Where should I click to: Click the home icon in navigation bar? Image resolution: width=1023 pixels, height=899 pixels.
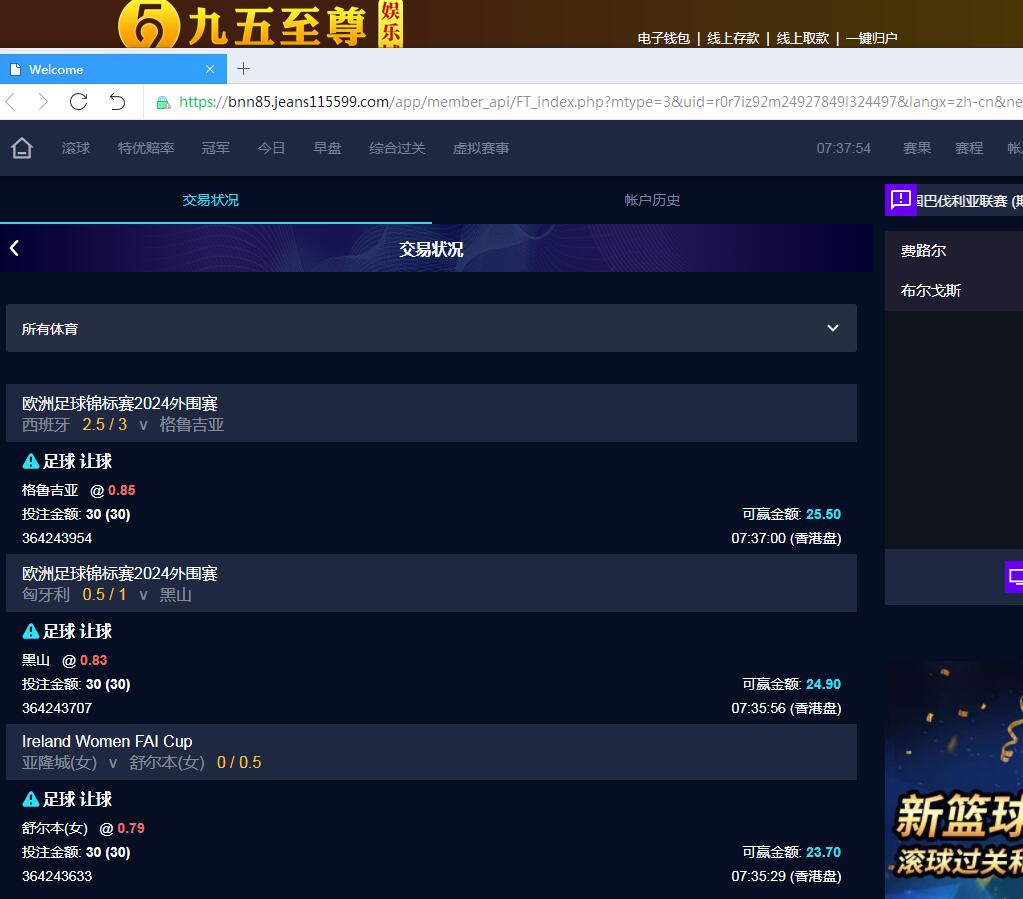point(22,148)
